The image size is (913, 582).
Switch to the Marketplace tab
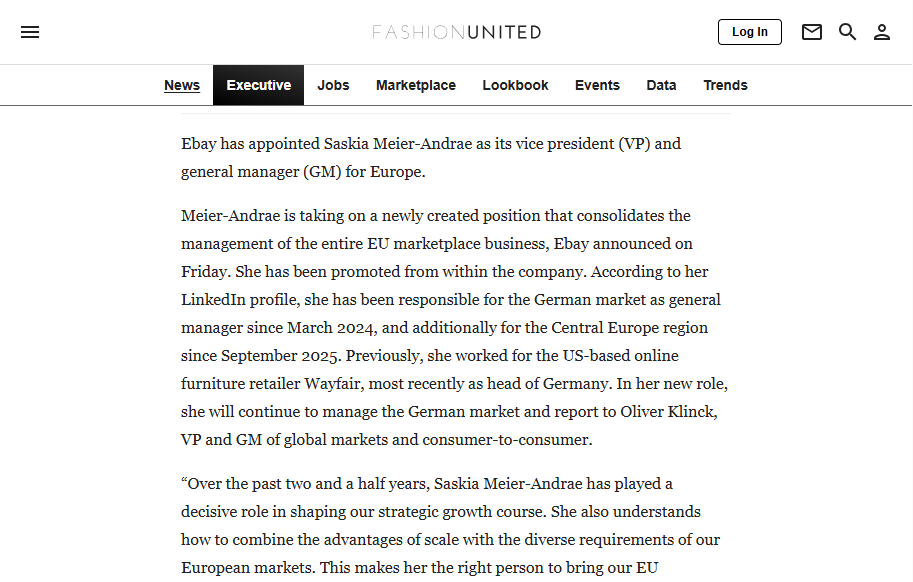(x=416, y=85)
